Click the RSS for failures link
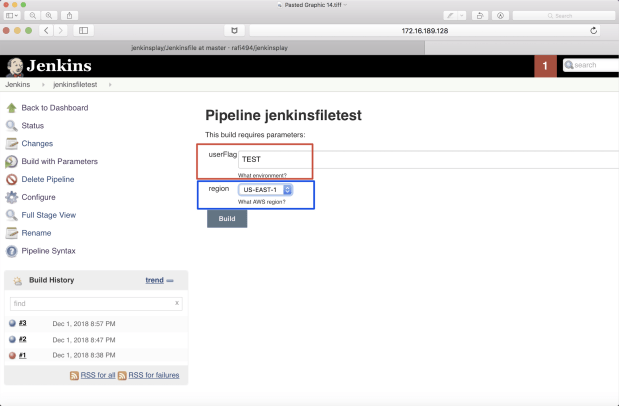The width and height of the screenshot is (619, 406). pos(154,375)
